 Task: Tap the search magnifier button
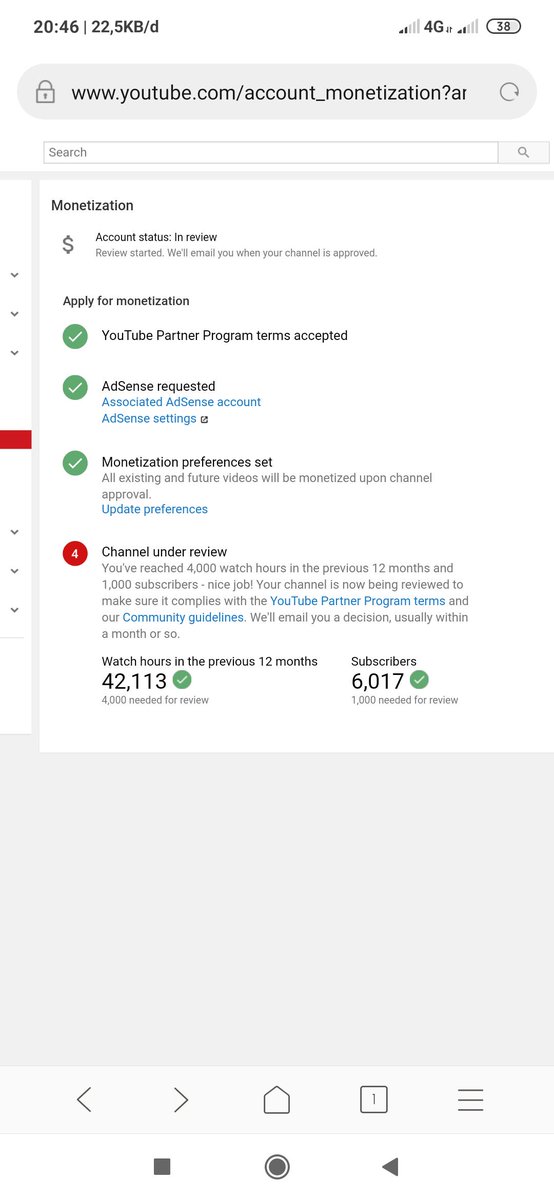pos(523,152)
